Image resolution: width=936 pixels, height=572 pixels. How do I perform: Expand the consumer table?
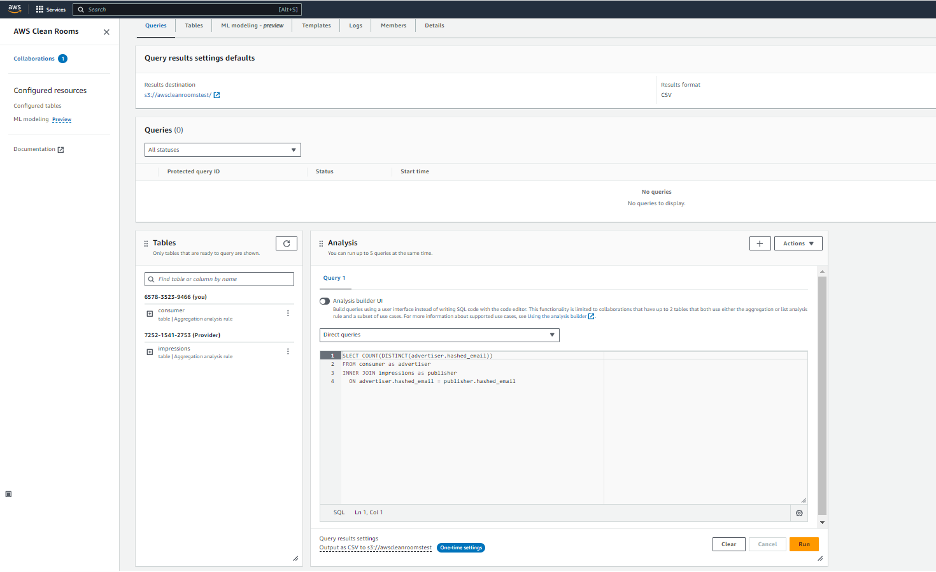pos(150,314)
